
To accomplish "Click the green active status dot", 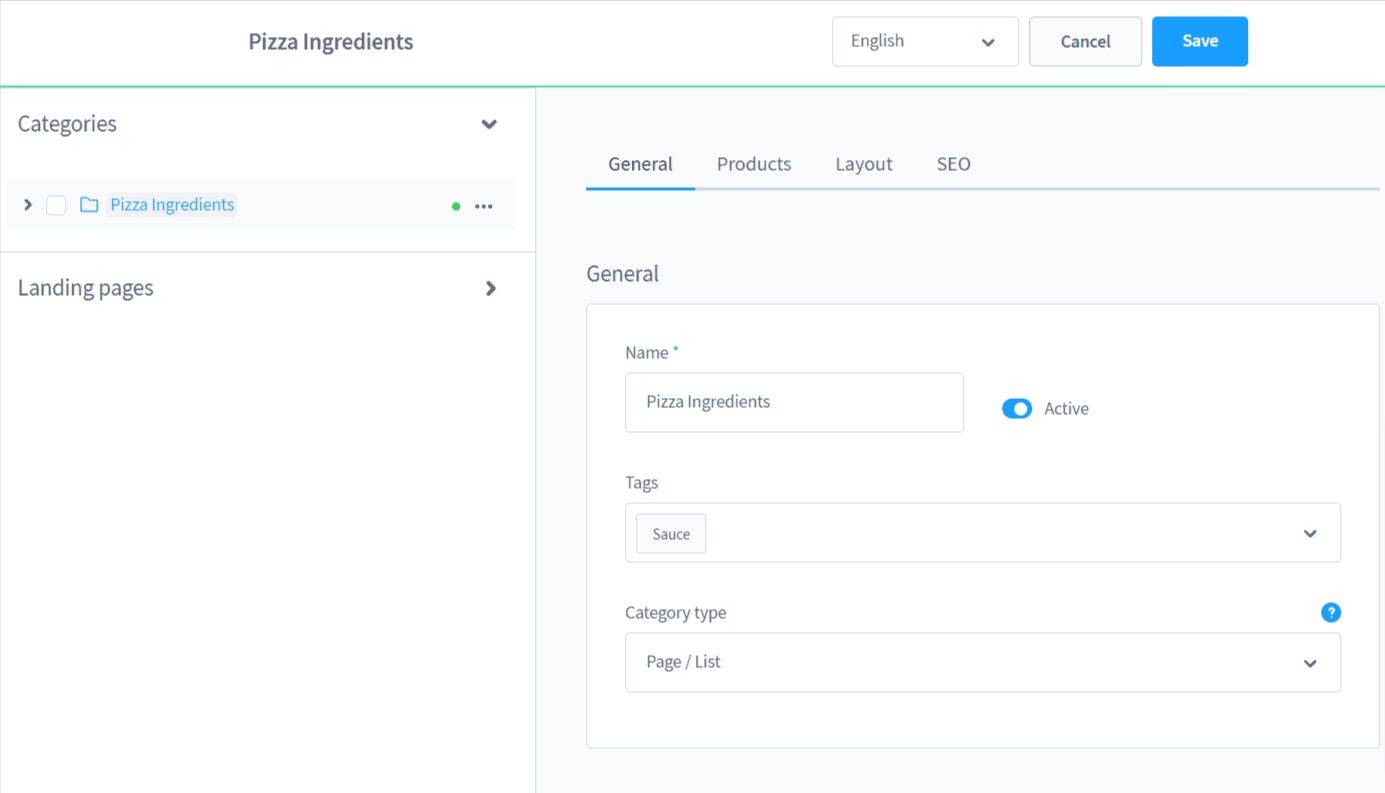I will point(456,205).
